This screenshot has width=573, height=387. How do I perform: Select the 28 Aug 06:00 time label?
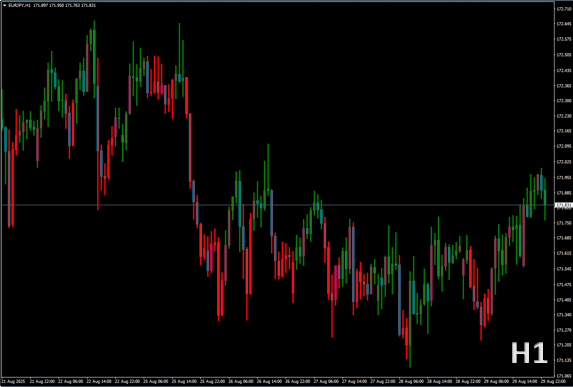tap(412, 382)
